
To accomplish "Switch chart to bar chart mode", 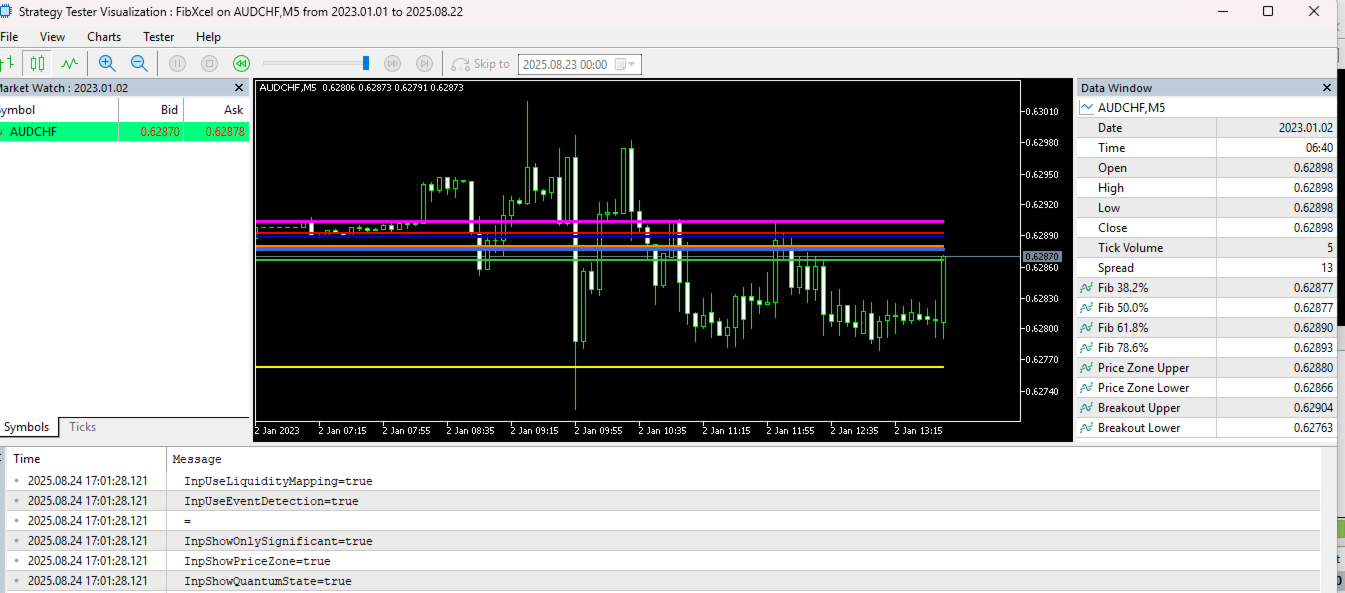I will click(7, 63).
